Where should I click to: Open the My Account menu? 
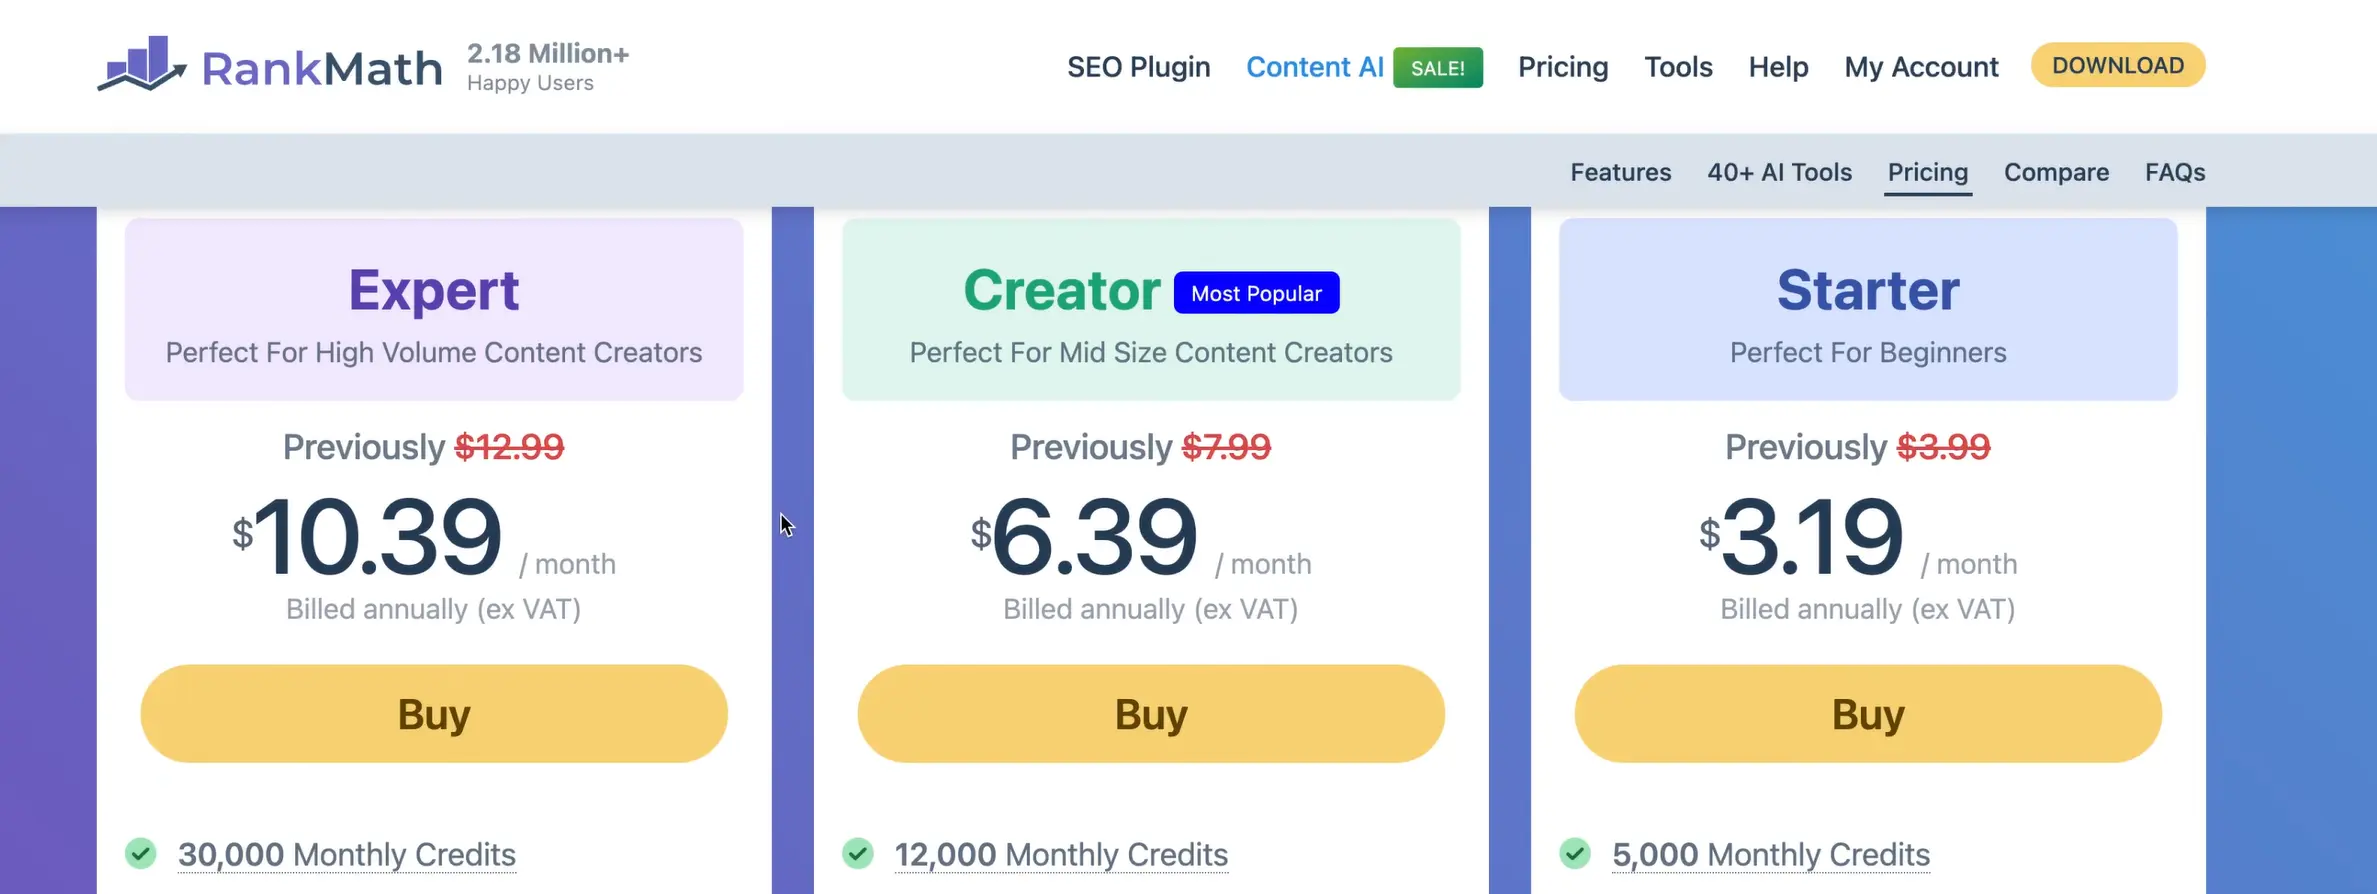click(1921, 67)
